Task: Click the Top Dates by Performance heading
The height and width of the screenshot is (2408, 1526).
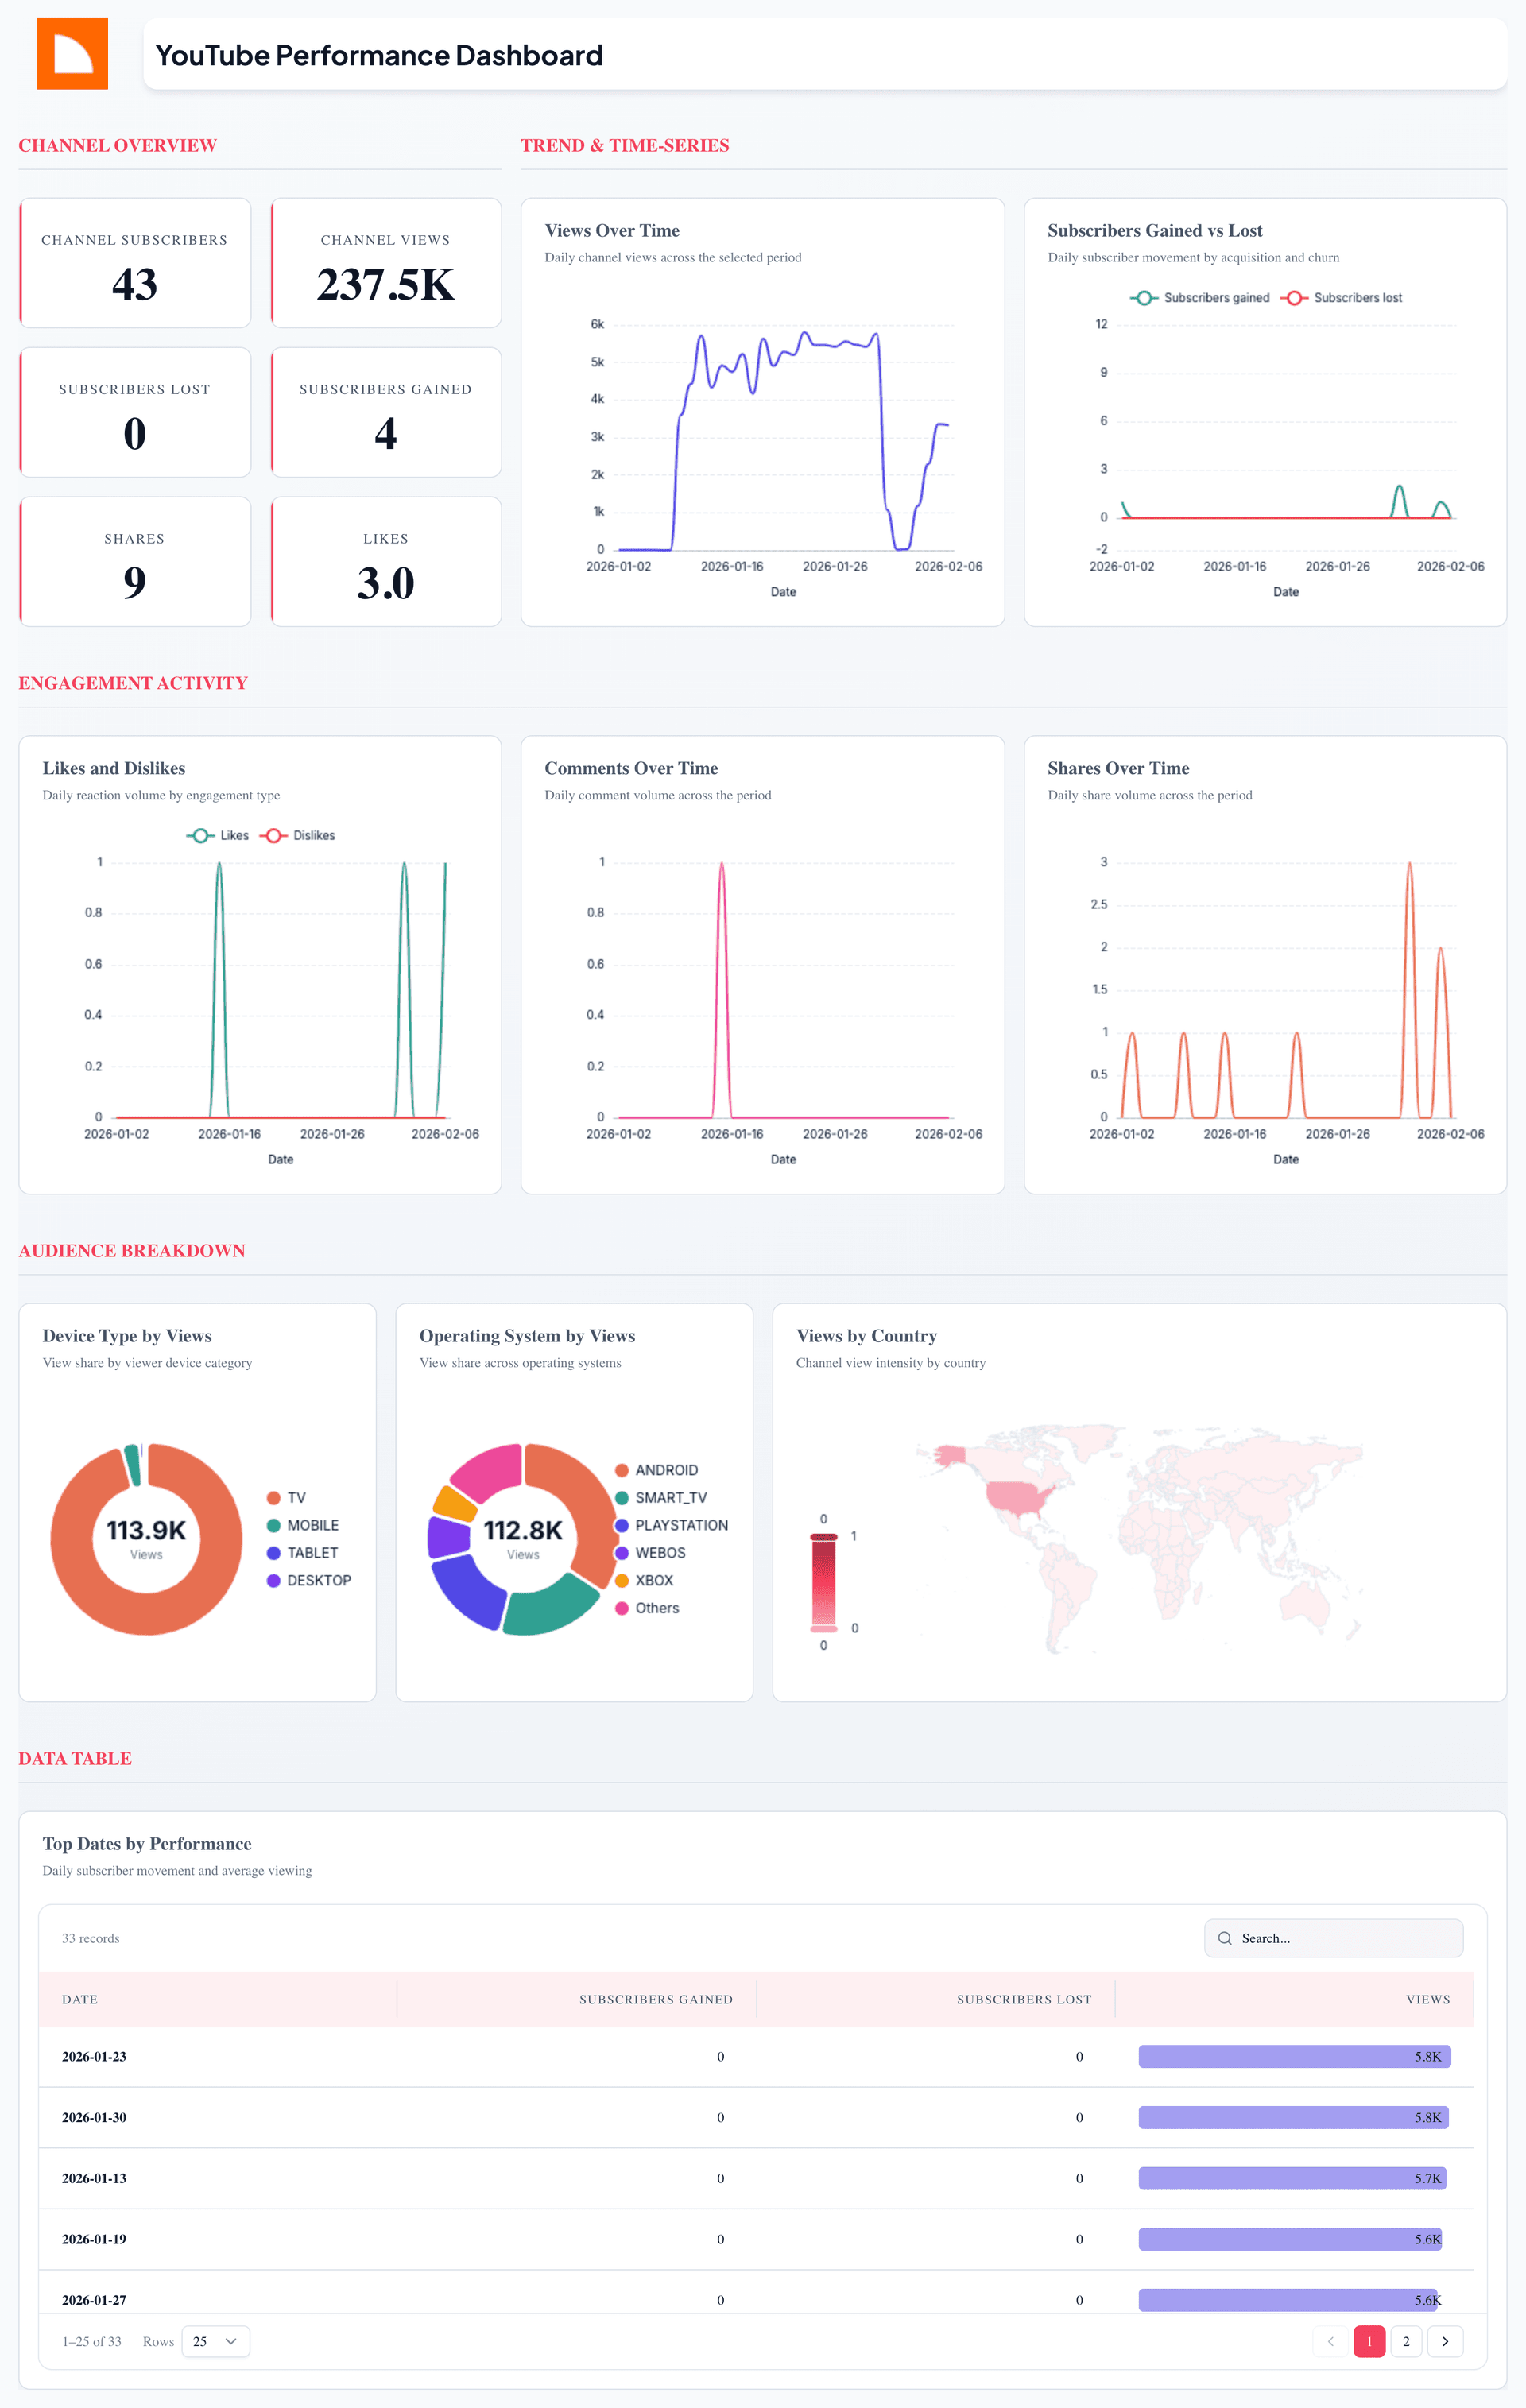Action: tap(147, 1843)
